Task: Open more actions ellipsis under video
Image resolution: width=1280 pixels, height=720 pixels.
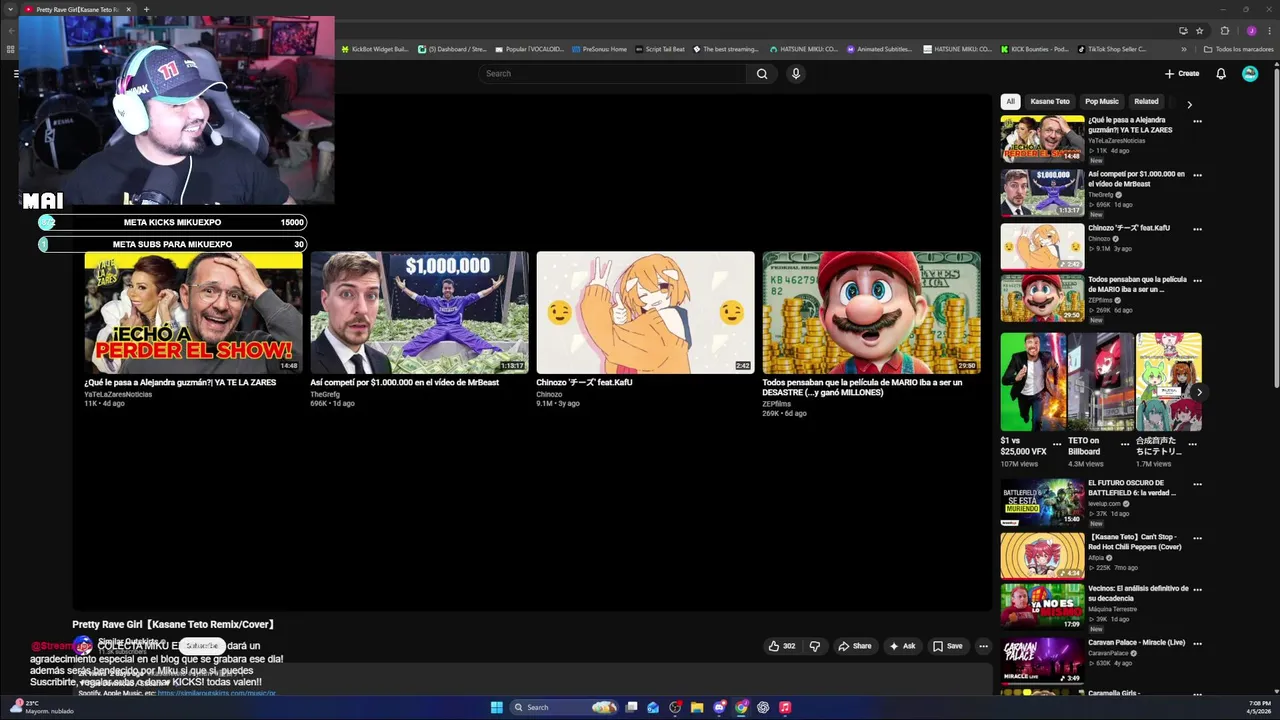Action: [x=983, y=646]
